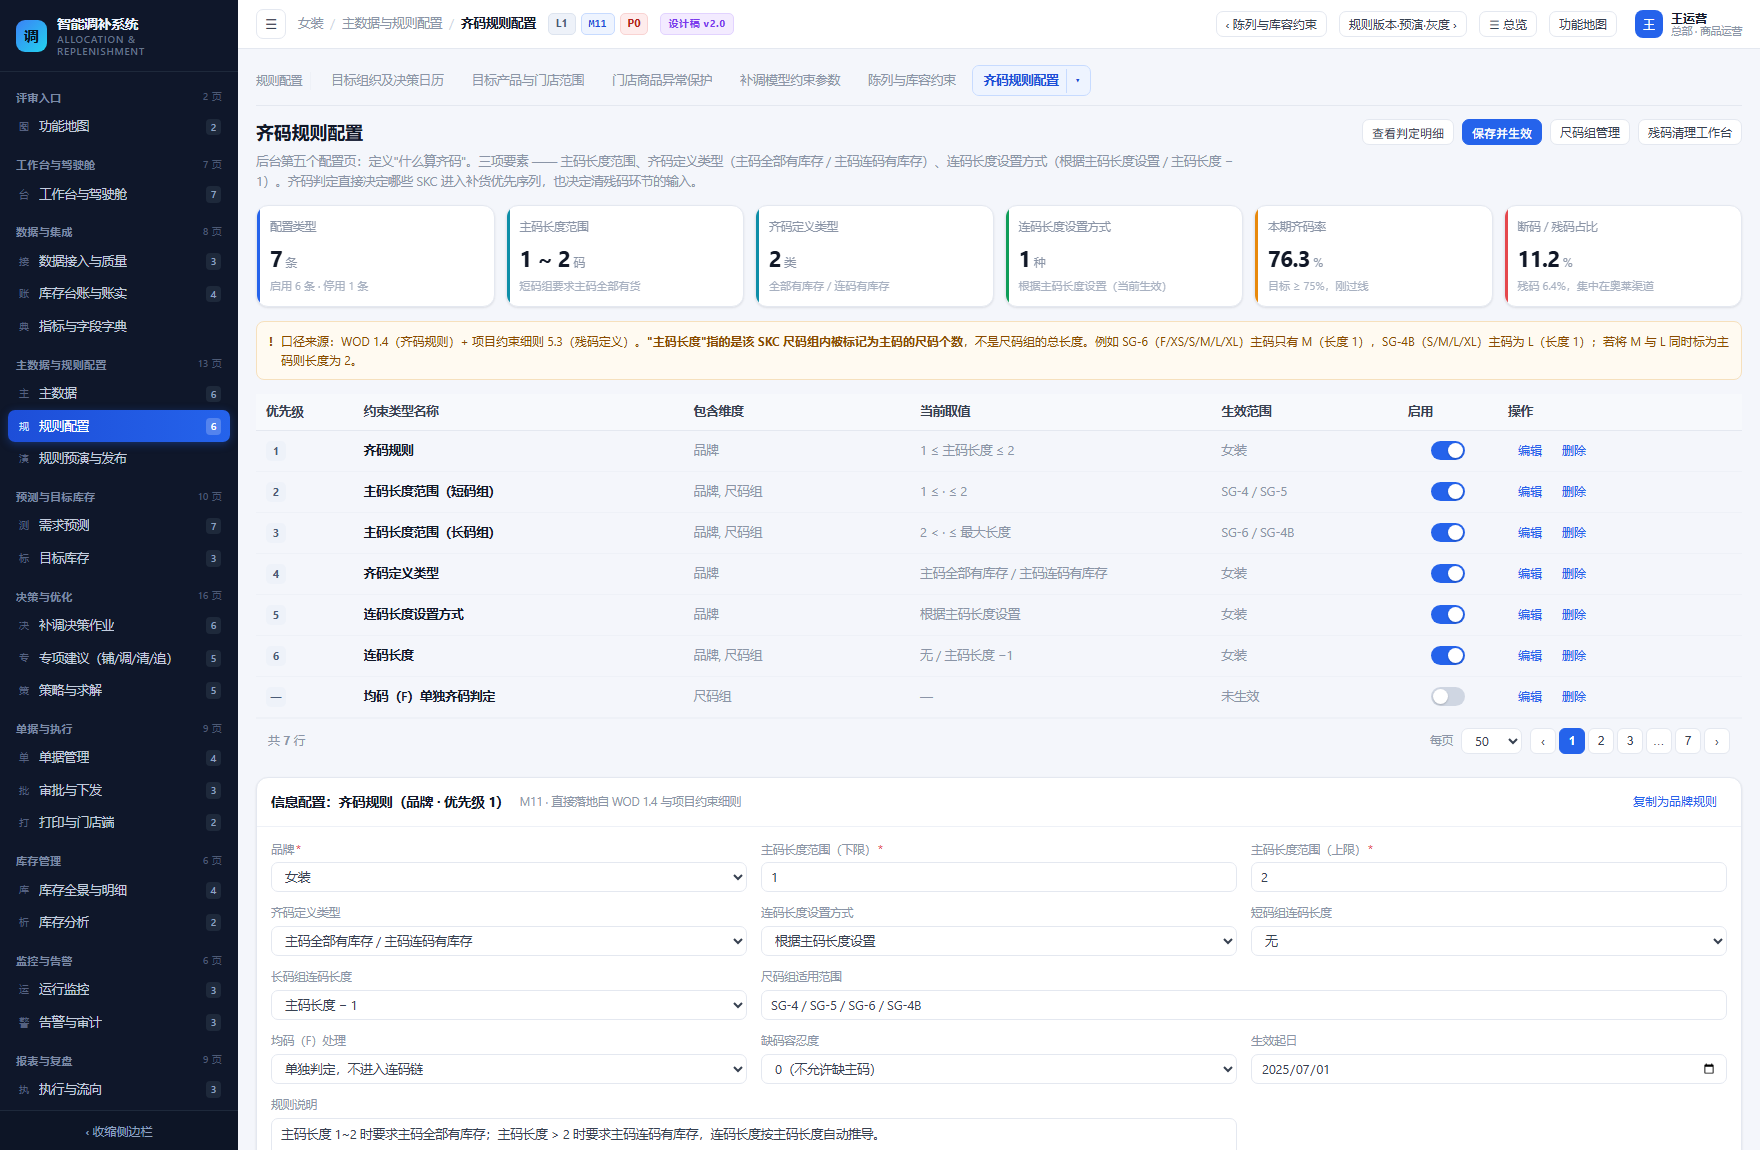This screenshot has height=1150, width=1760.
Task: Click the 功能地图 sidebar item icon
Action: tap(24, 127)
